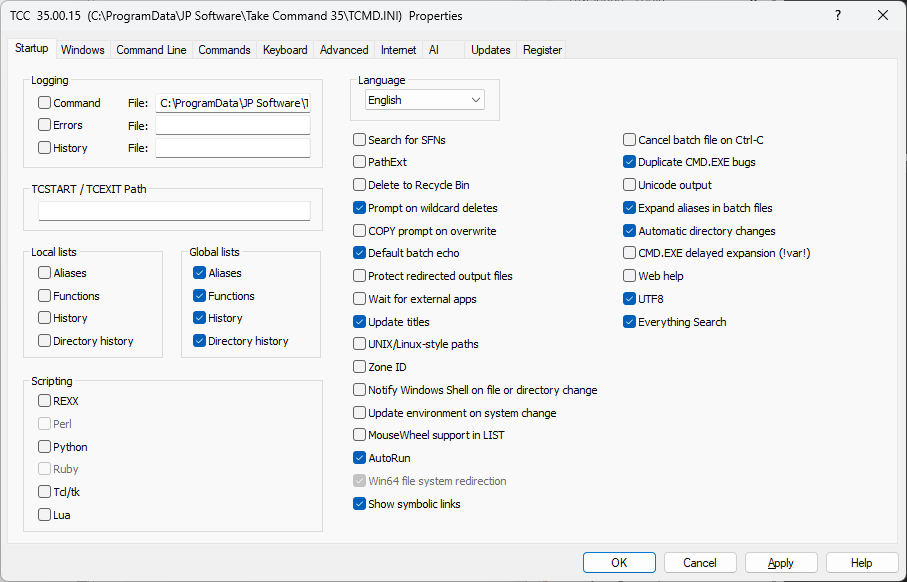Disable Everything Search
Viewport: 907px width, 582px height.
[629, 322]
